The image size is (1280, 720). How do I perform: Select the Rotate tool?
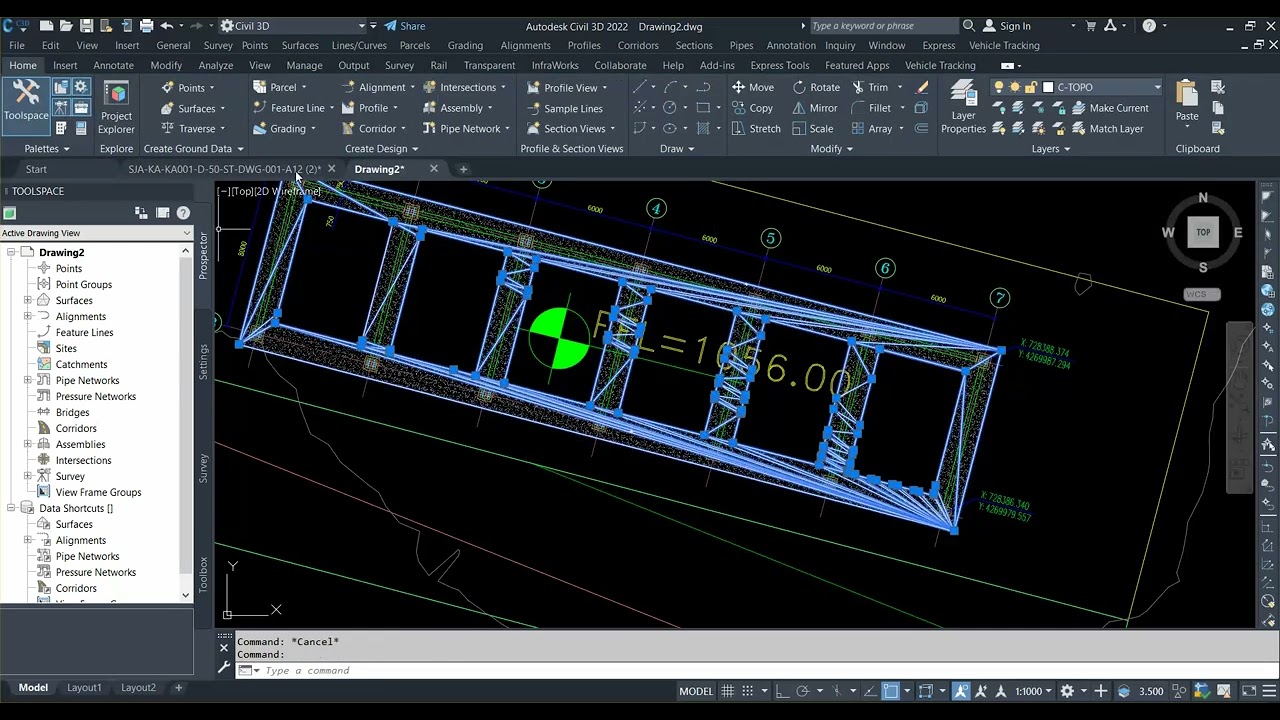[816, 87]
